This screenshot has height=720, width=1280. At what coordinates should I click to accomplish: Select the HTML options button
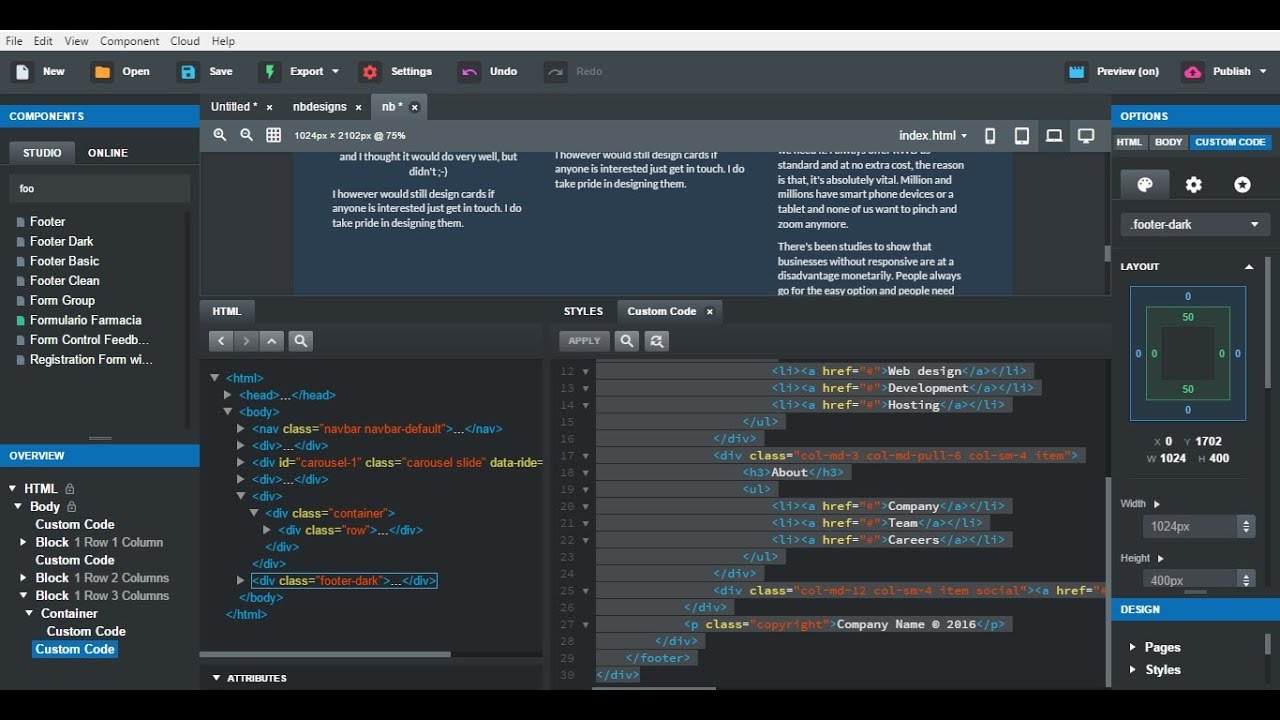[1130, 142]
